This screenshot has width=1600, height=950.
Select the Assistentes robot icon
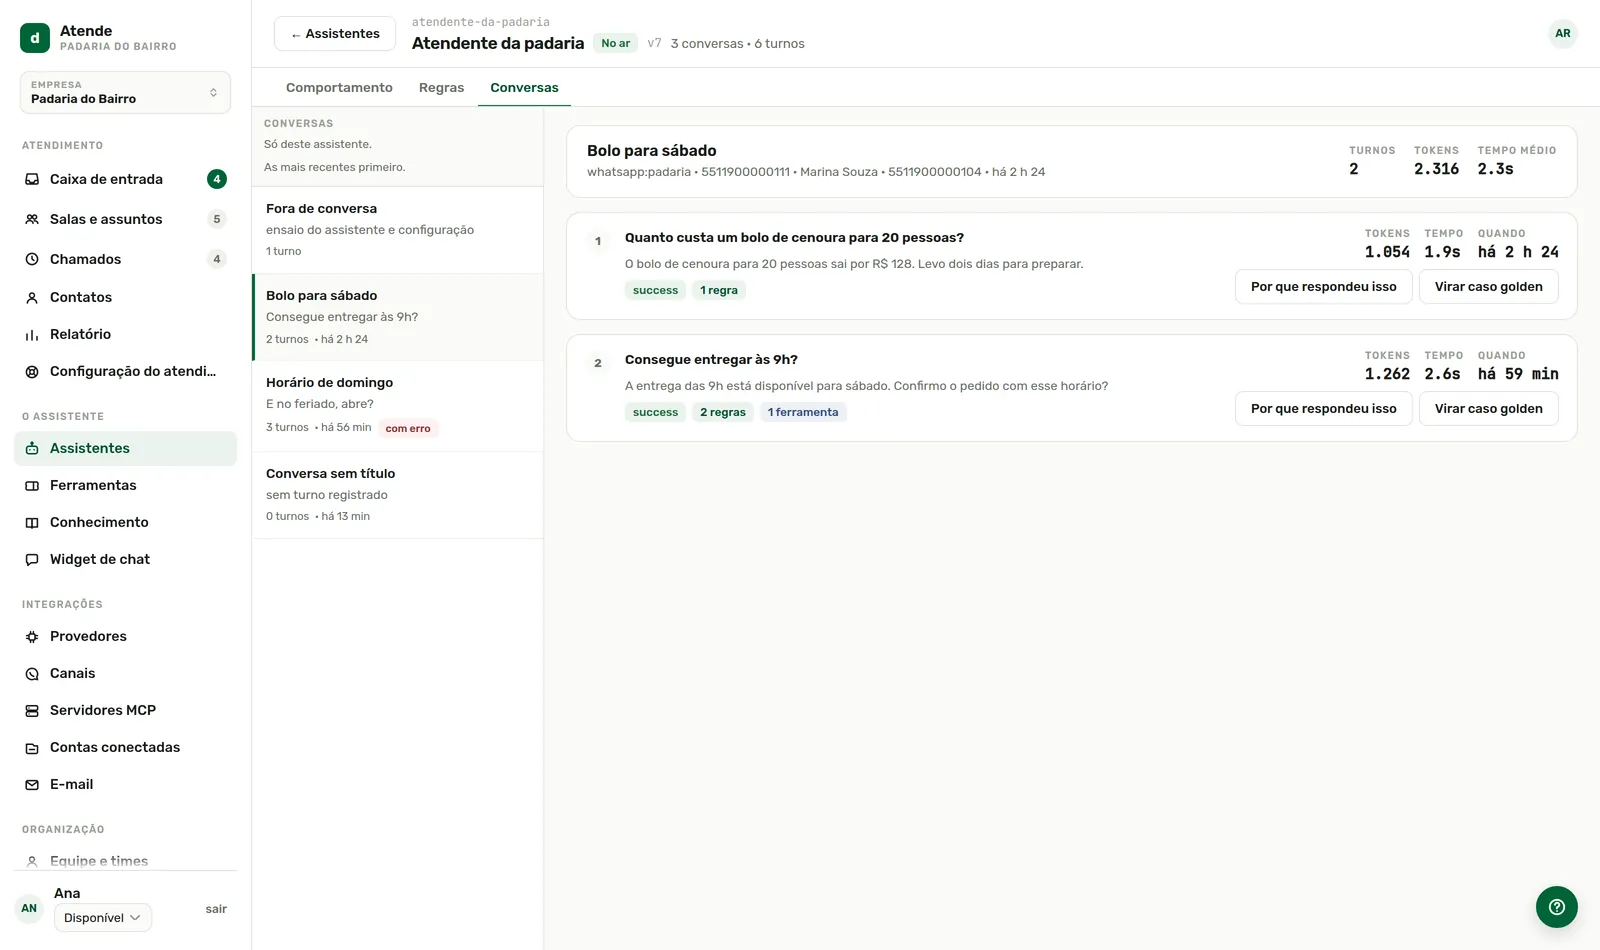32,448
